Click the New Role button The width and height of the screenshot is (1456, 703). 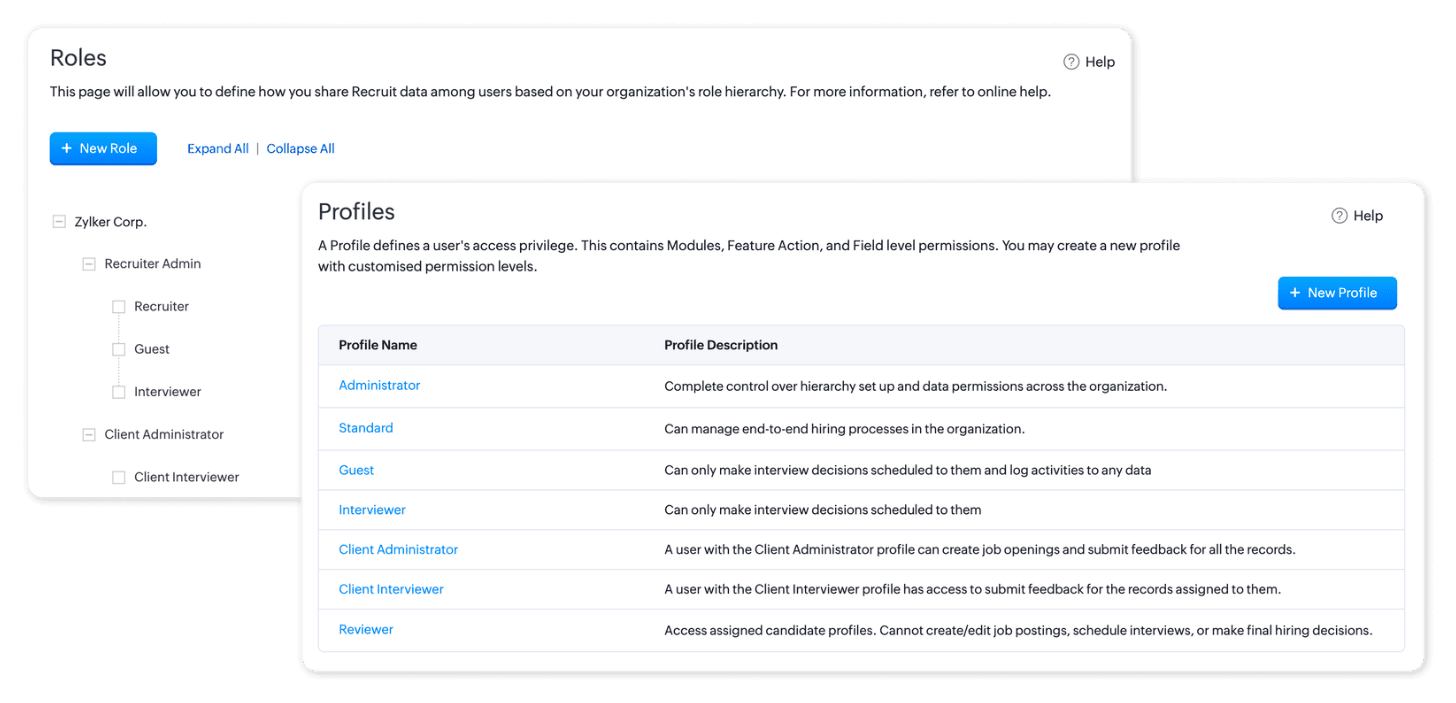pyautogui.click(x=103, y=148)
